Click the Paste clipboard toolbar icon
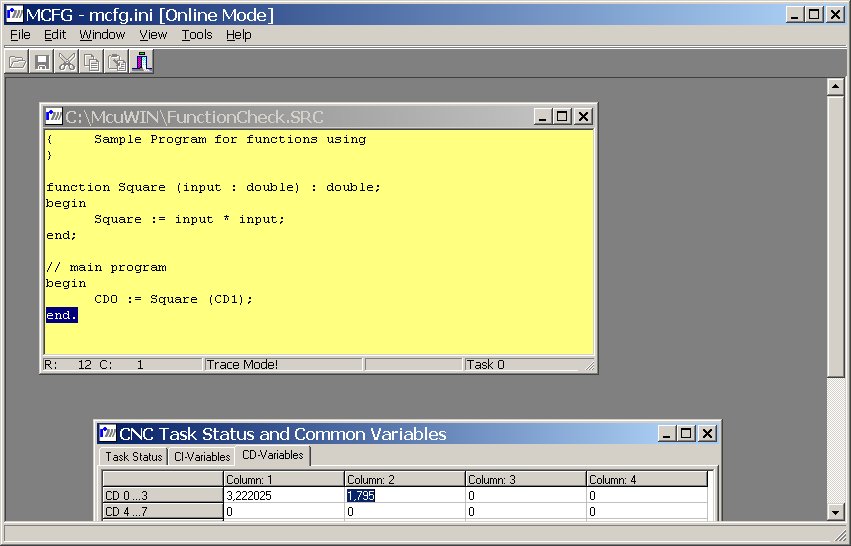This screenshot has height=546, width=851. tap(117, 61)
